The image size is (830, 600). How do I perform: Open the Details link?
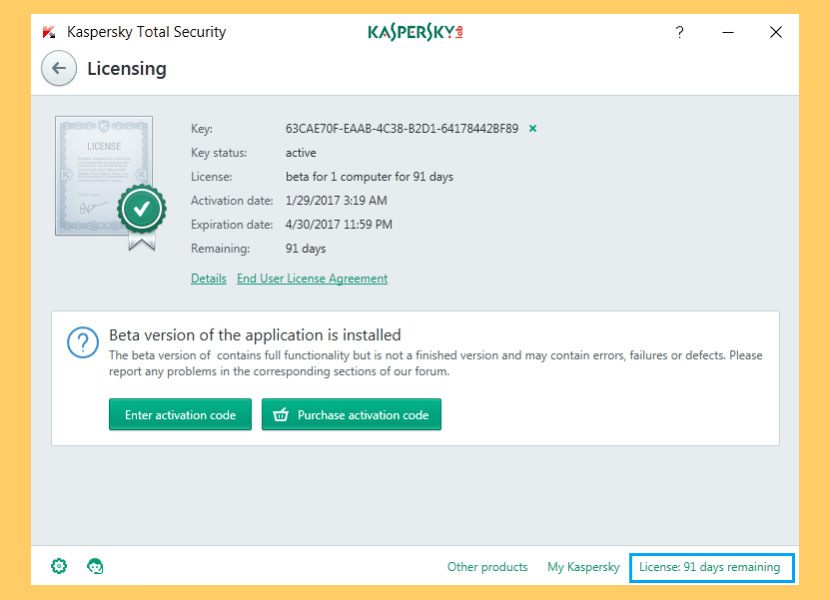[209, 279]
